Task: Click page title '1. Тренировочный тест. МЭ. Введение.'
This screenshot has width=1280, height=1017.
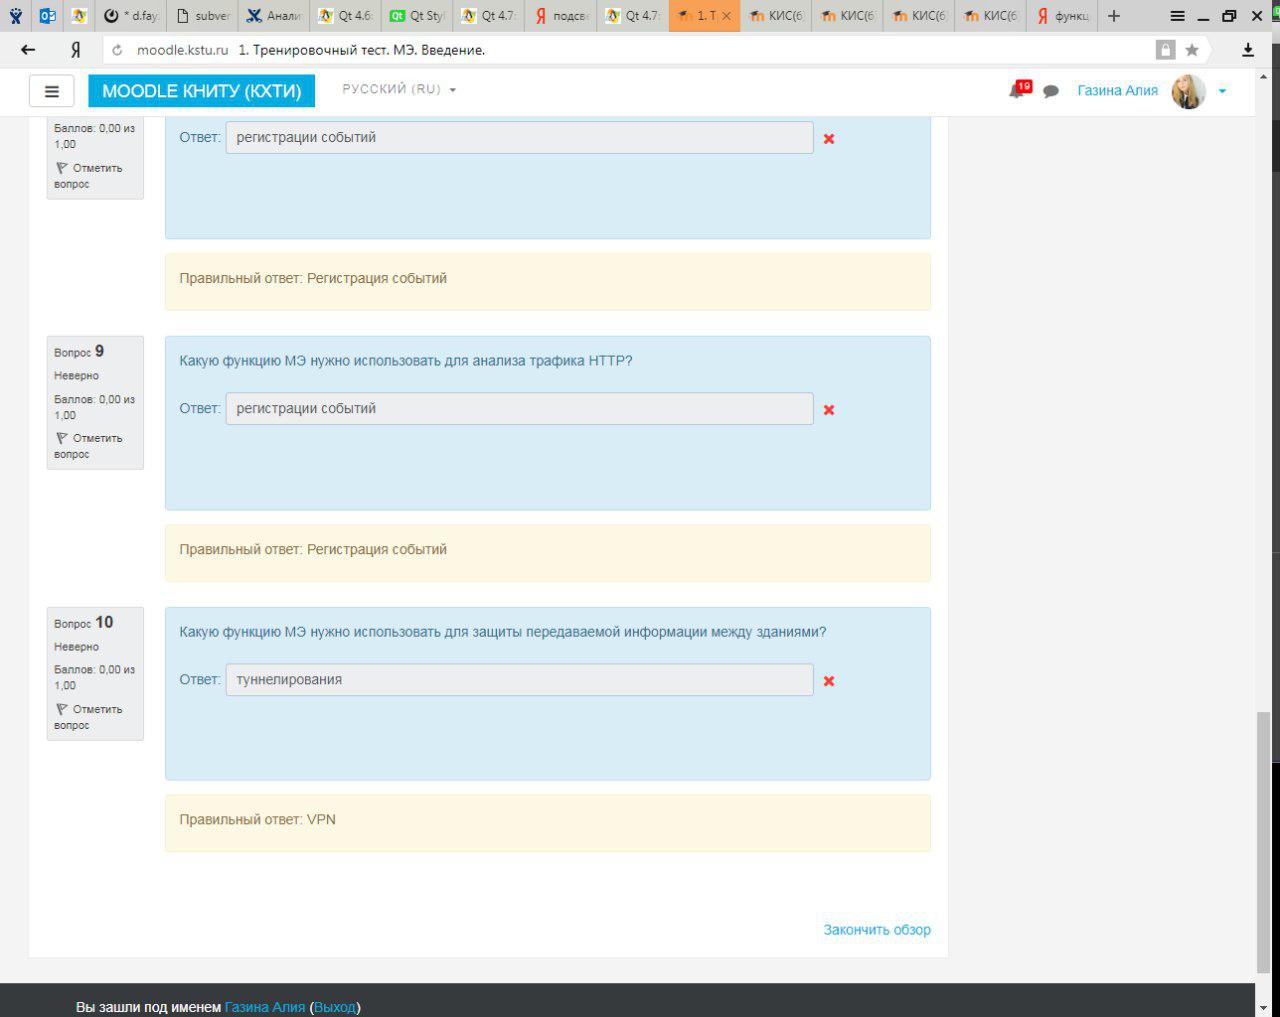Action: (362, 50)
